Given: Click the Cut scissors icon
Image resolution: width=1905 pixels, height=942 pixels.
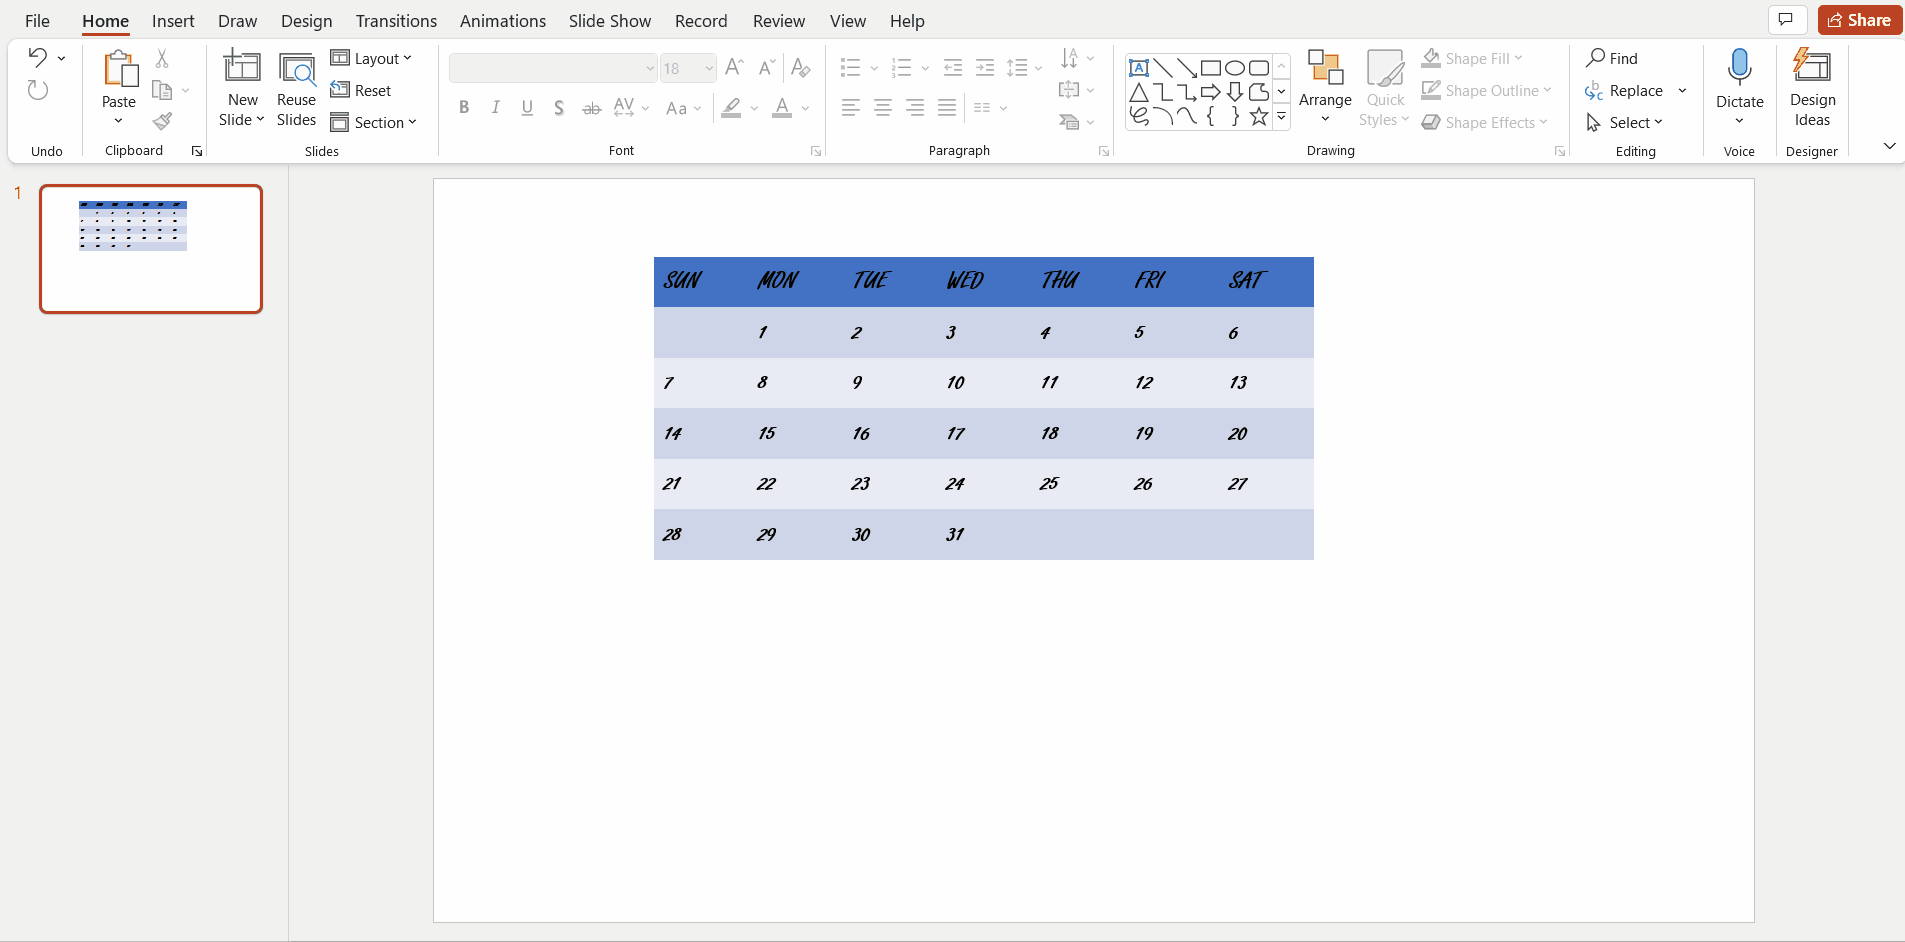Looking at the screenshot, I should point(162,59).
